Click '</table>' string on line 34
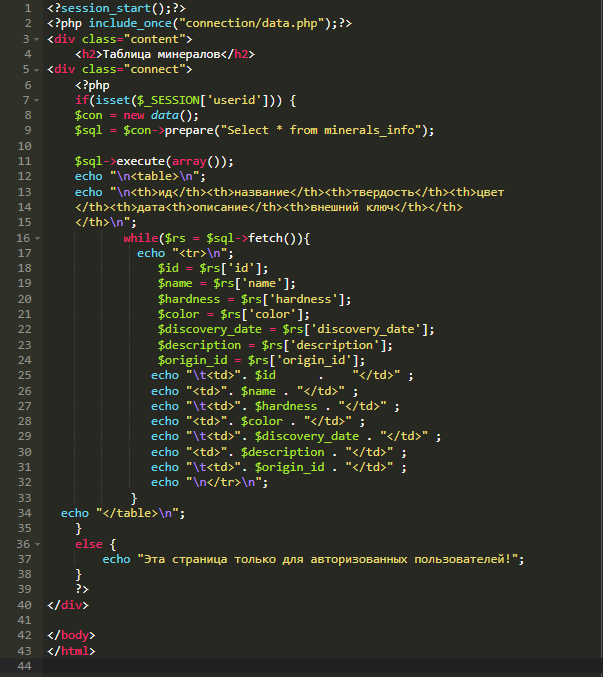Image resolution: width=603 pixels, height=677 pixels. tap(130, 513)
